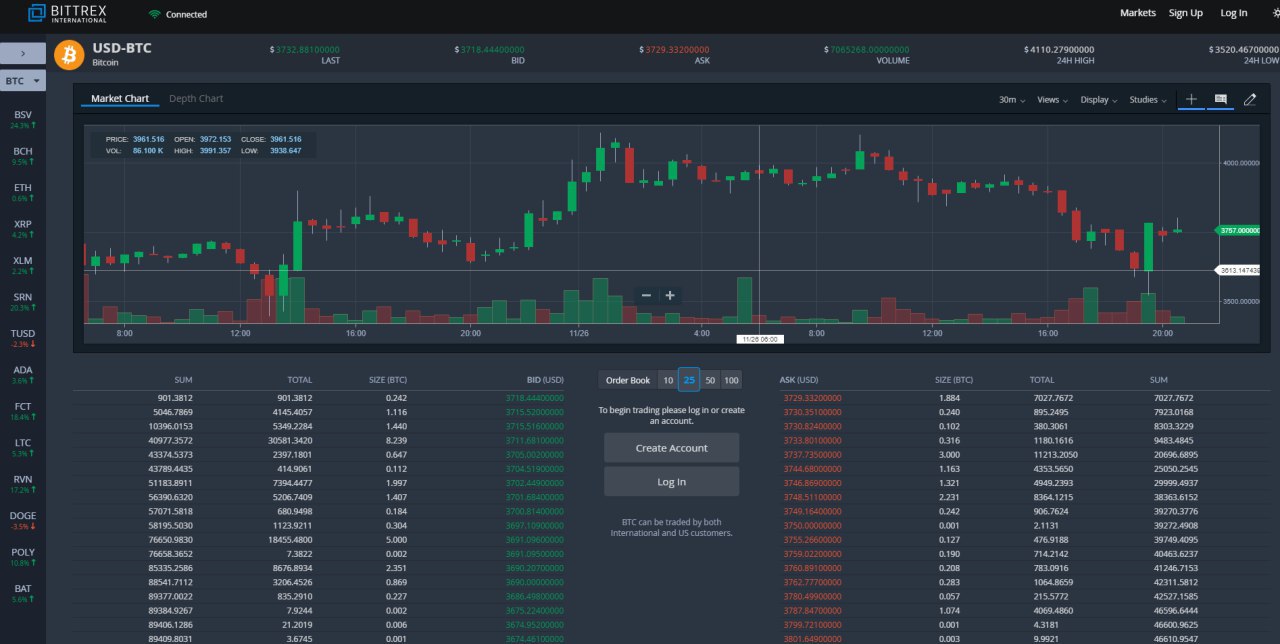
Task: Click the Log In button below chart
Action: (x=672, y=482)
